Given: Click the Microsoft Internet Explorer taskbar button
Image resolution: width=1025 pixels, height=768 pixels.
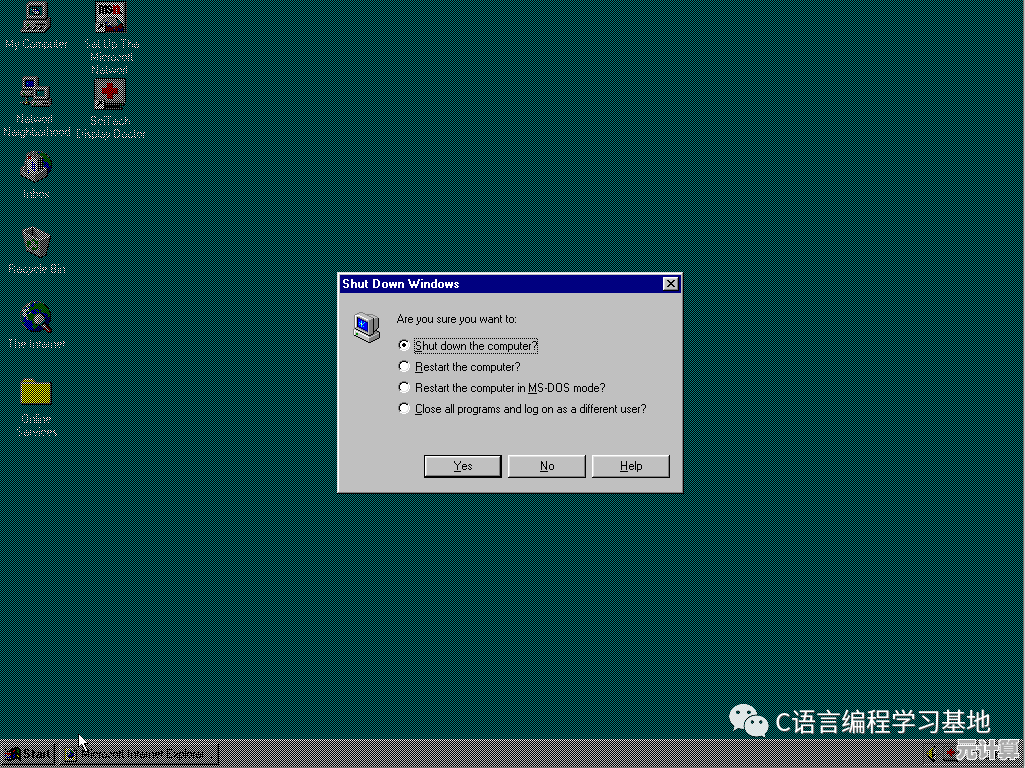Looking at the screenshot, I should tap(140, 754).
